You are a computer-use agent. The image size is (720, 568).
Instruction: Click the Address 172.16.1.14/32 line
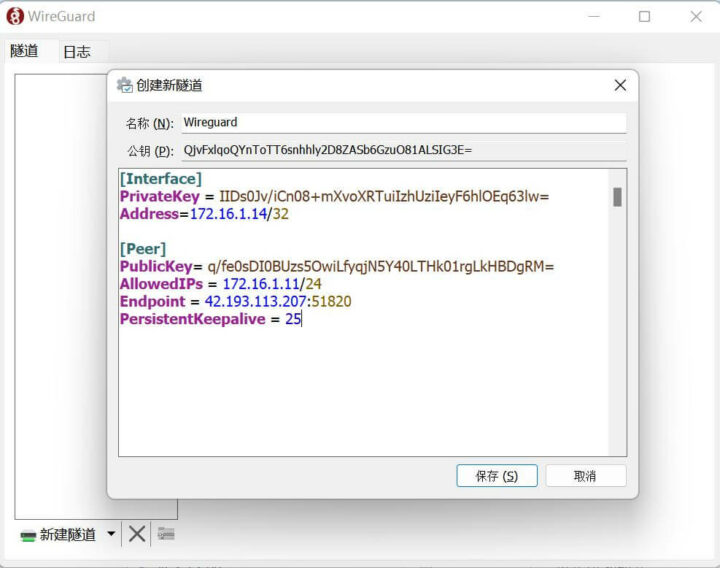pyautogui.click(x=204, y=214)
